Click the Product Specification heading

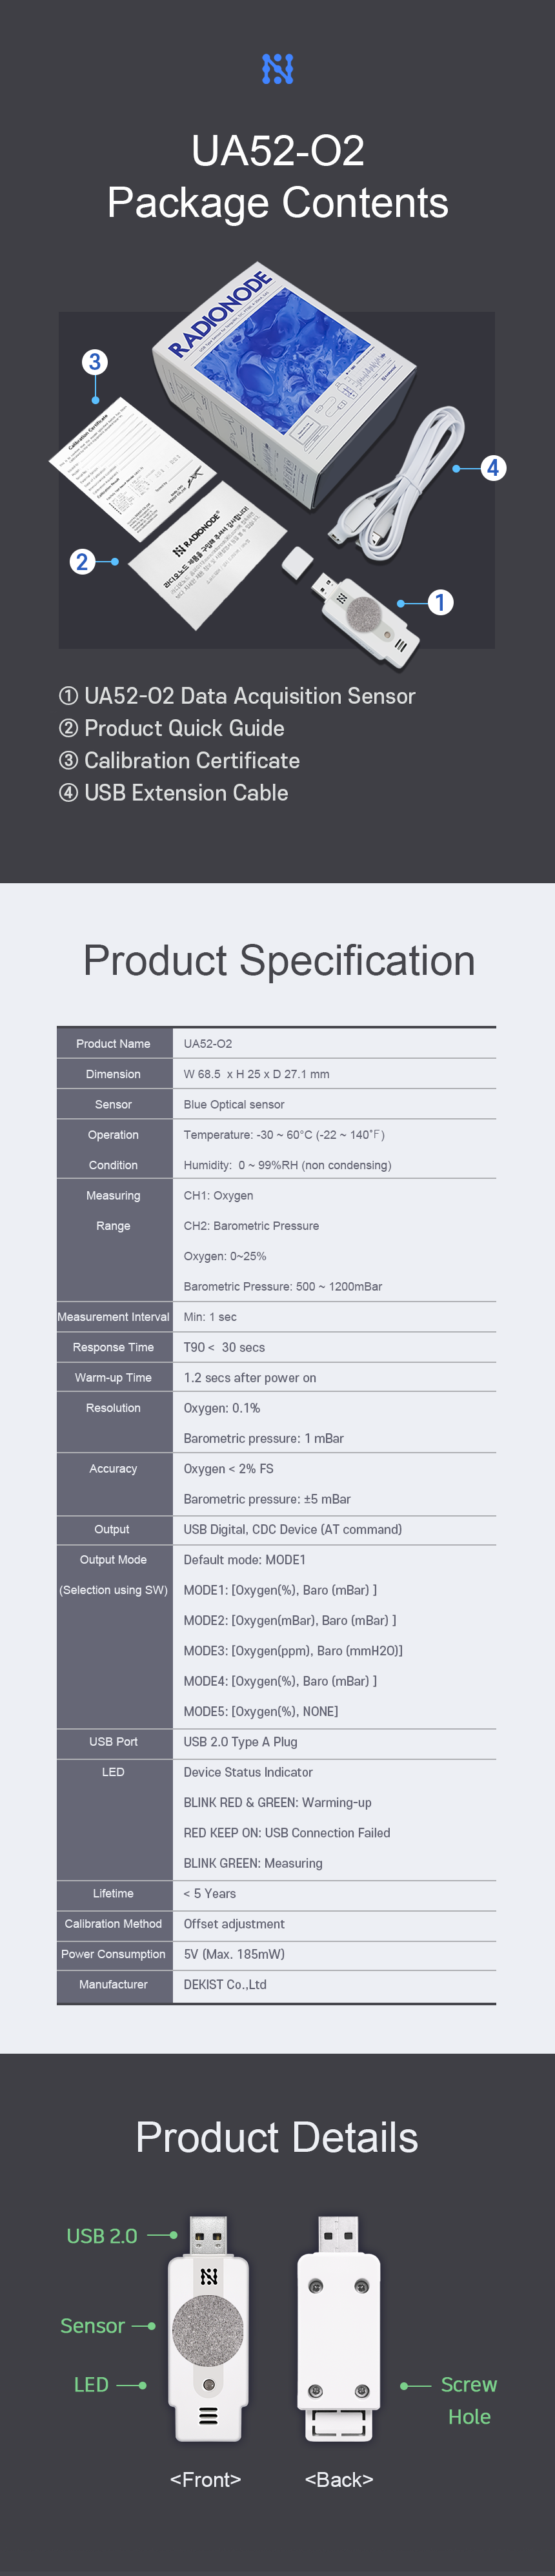279,960
